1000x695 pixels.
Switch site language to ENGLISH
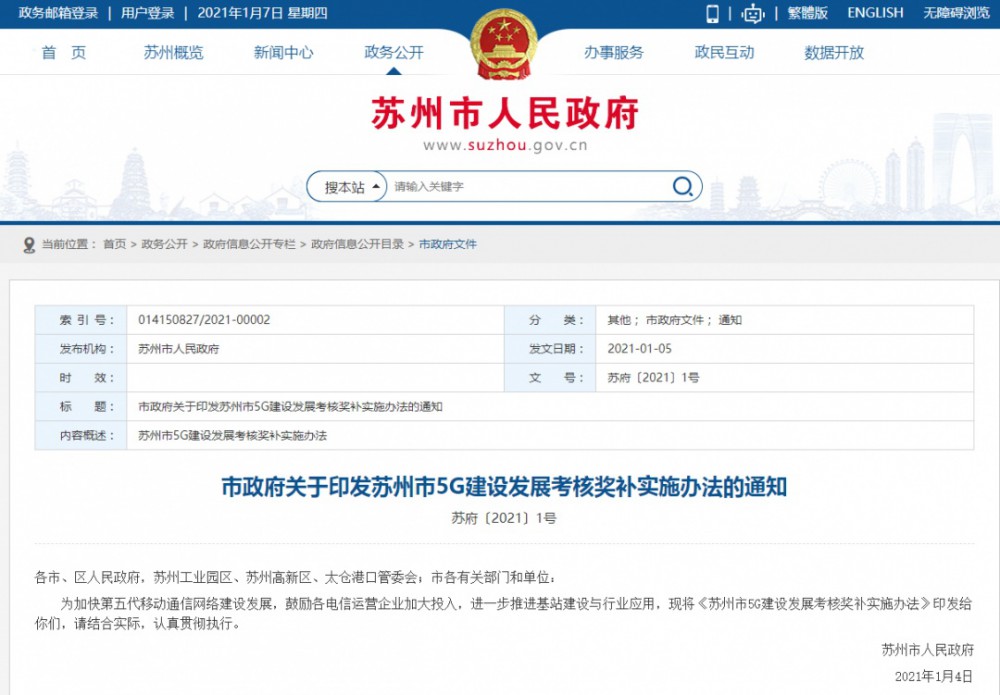click(875, 13)
